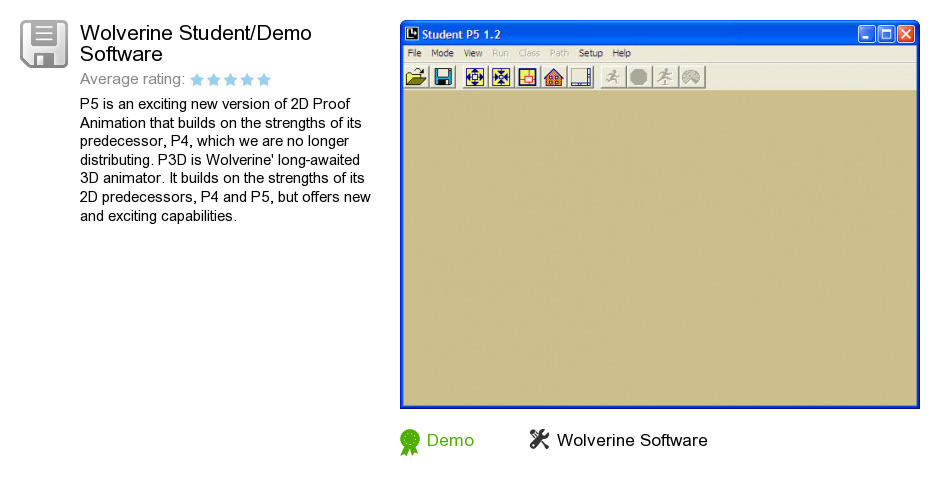Click the large floppy disk product icon
Viewport: 940px width, 486px height.
click(44, 44)
